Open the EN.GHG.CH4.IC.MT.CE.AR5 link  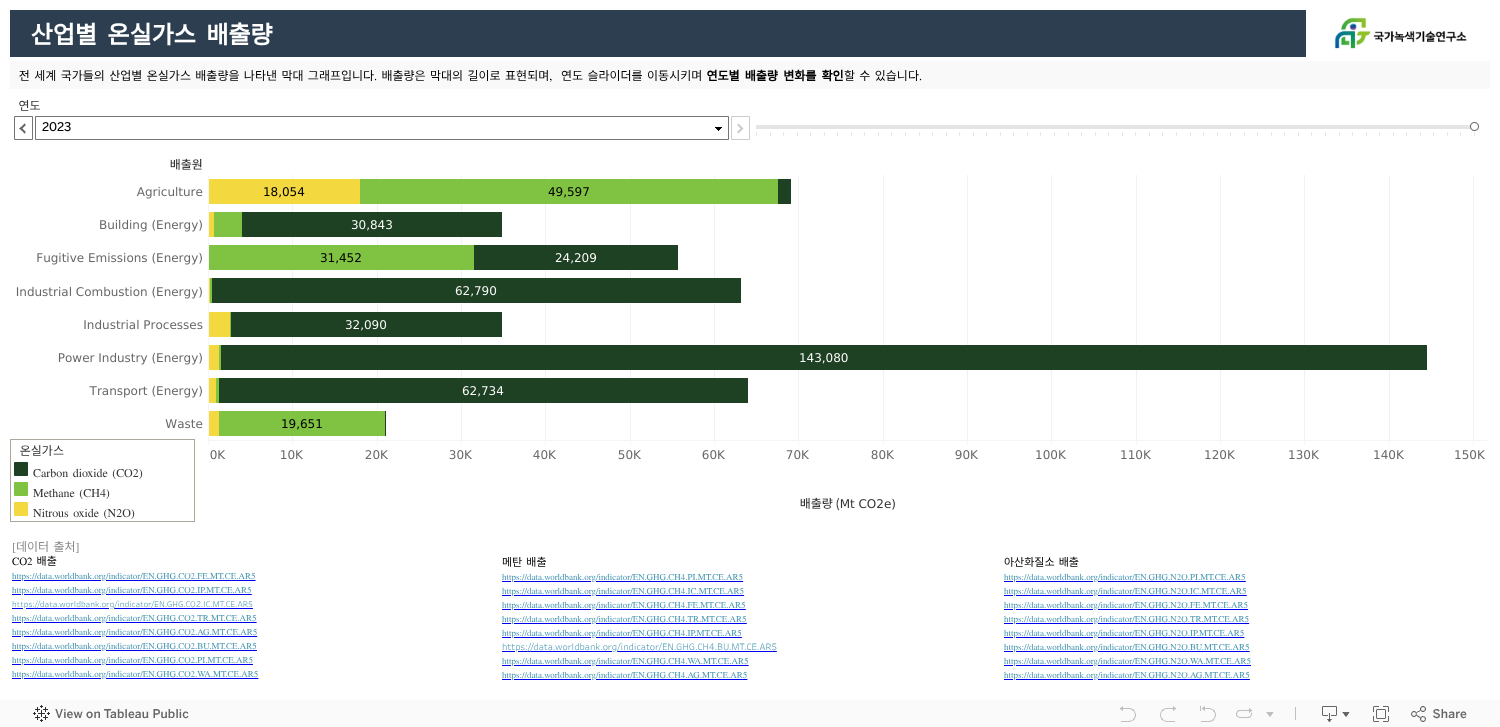coord(623,591)
